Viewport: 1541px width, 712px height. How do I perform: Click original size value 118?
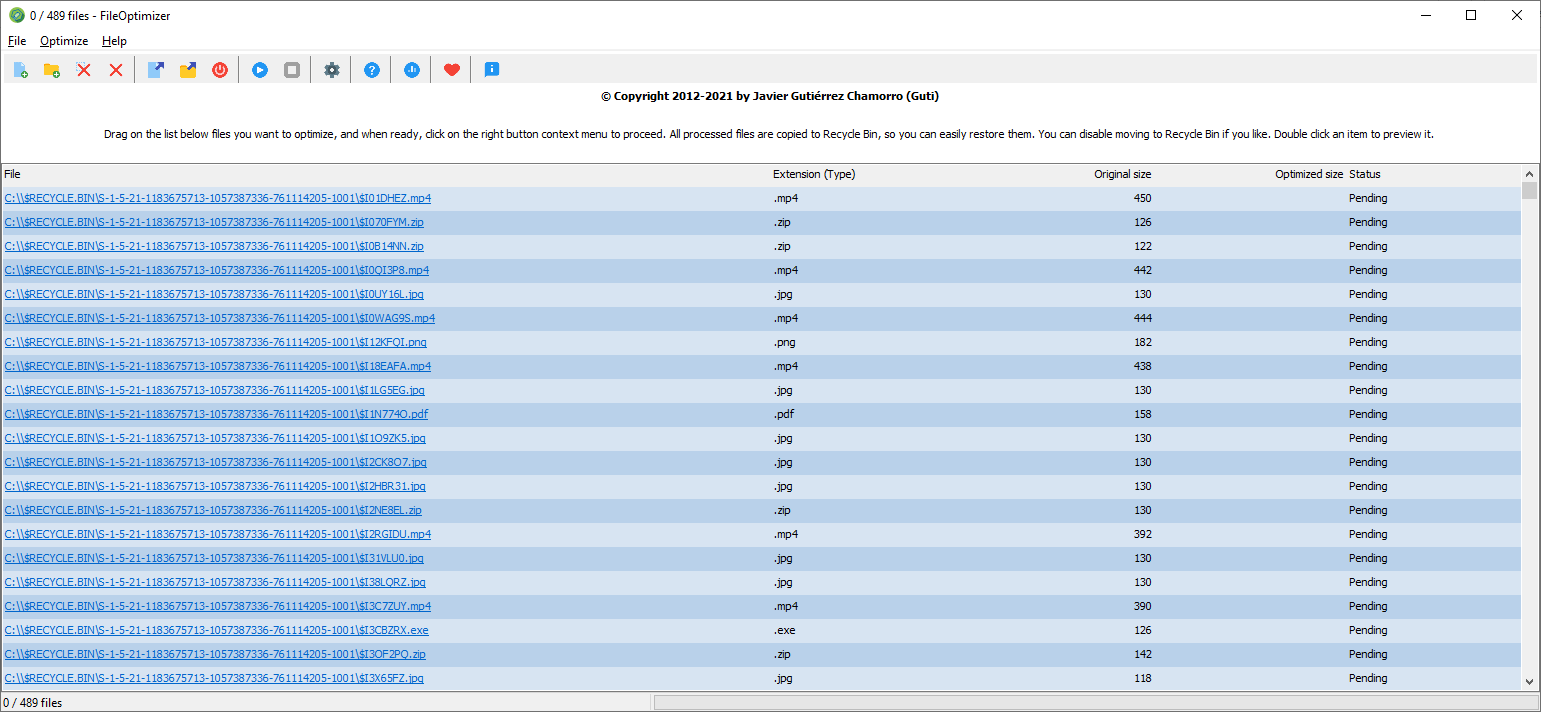(1142, 678)
